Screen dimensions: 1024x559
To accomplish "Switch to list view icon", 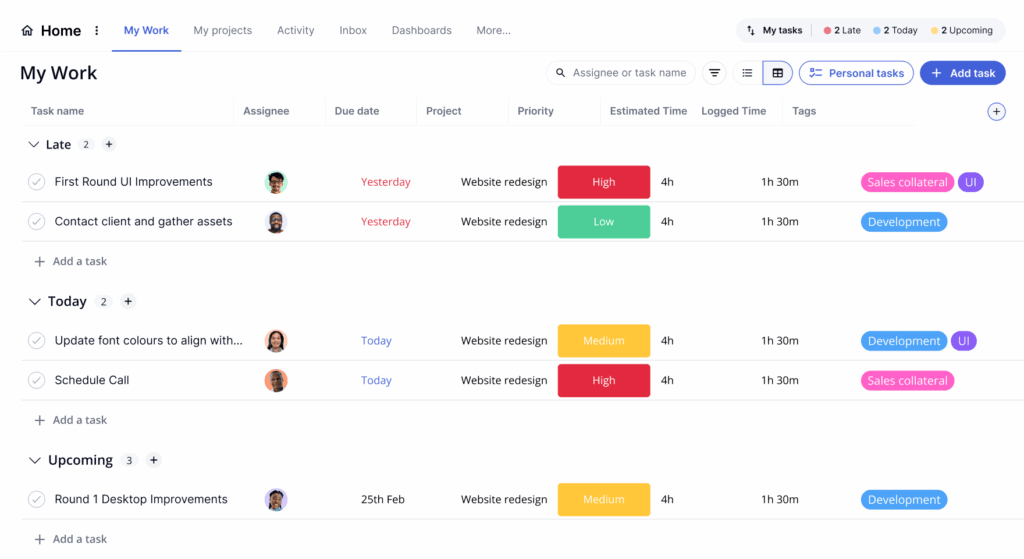I will pyautogui.click(x=747, y=73).
